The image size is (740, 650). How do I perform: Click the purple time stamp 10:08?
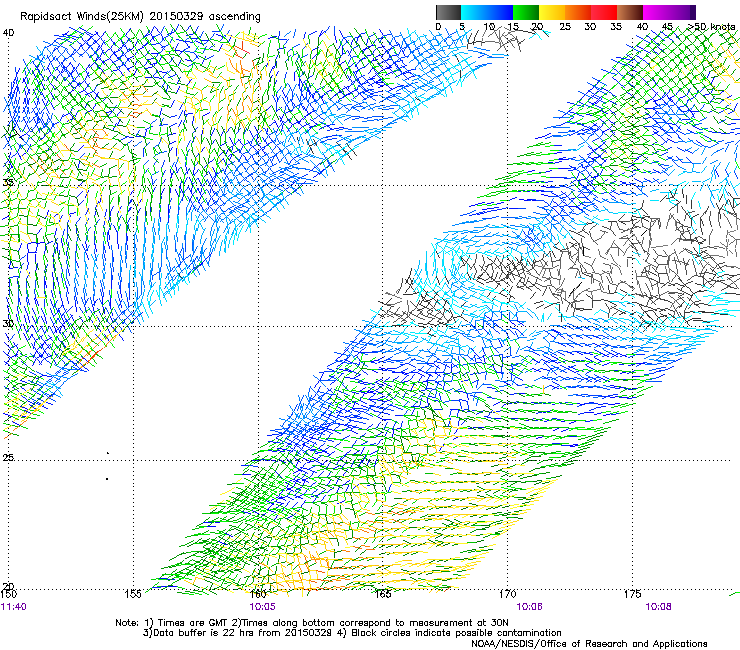click(x=658, y=607)
